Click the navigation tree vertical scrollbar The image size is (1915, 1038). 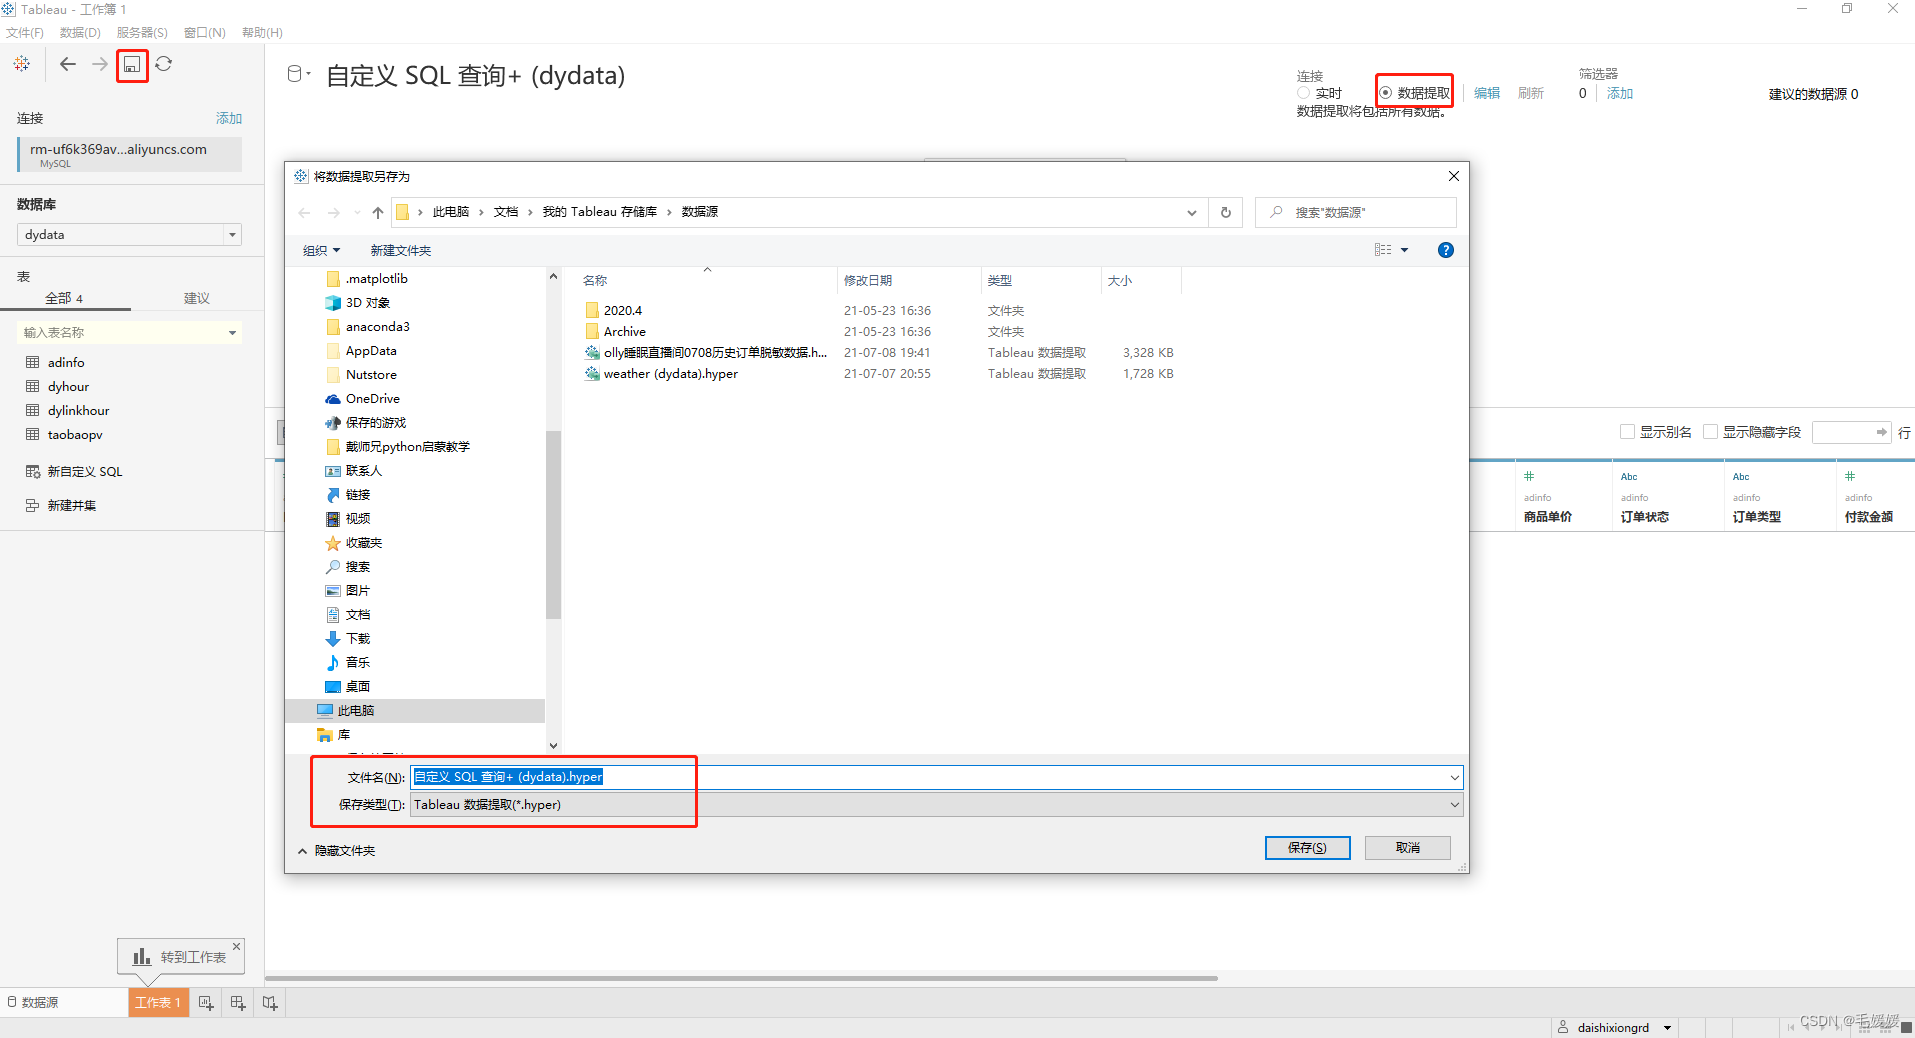coord(553,525)
